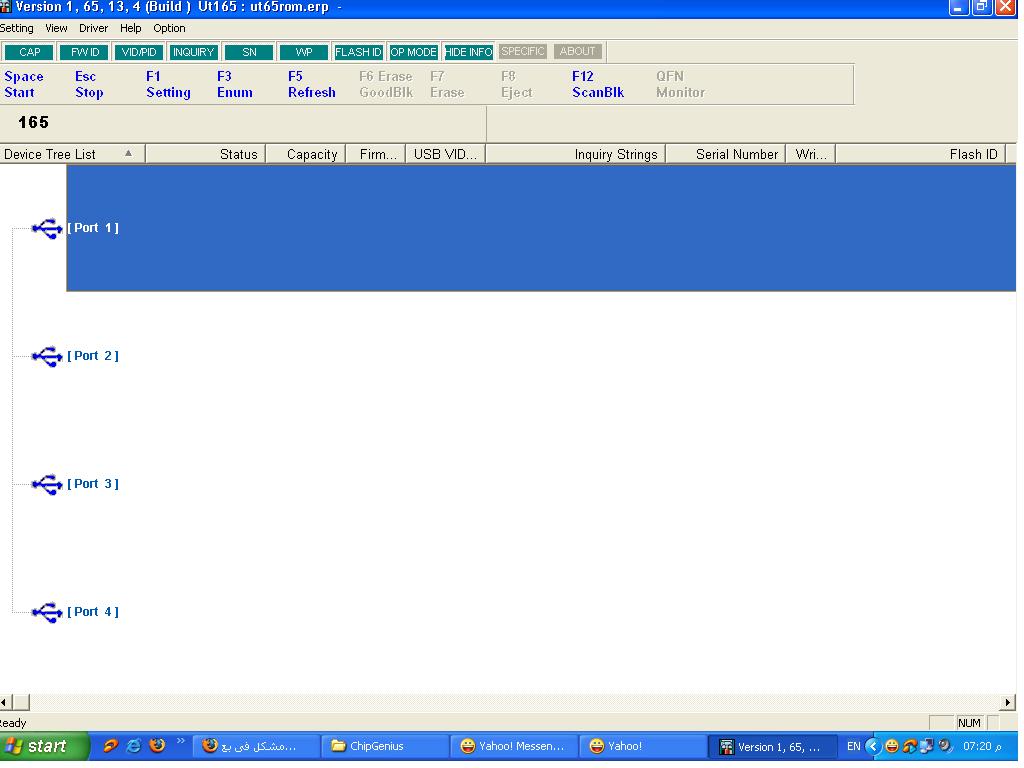Click the Flash ID column header
Viewport: 1024px width, 768px height.
(x=921, y=154)
